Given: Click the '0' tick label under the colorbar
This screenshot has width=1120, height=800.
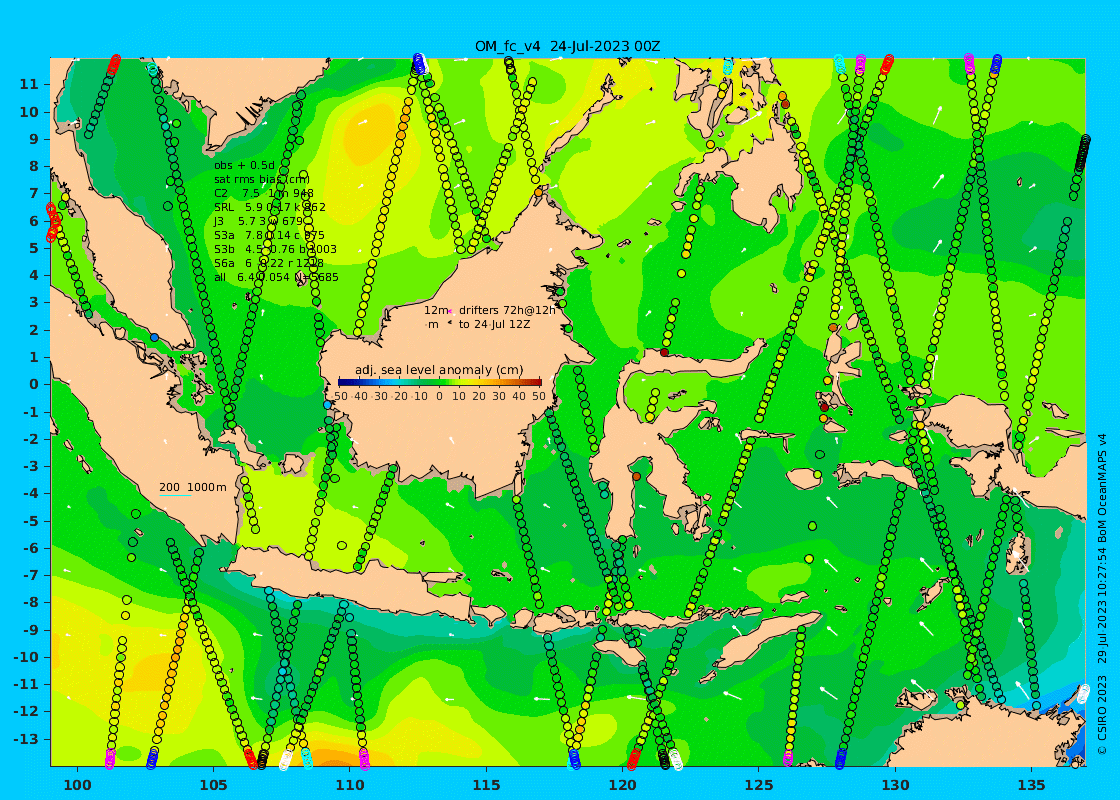Looking at the screenshot, I should pyautogui.click(x=439, y=396).
